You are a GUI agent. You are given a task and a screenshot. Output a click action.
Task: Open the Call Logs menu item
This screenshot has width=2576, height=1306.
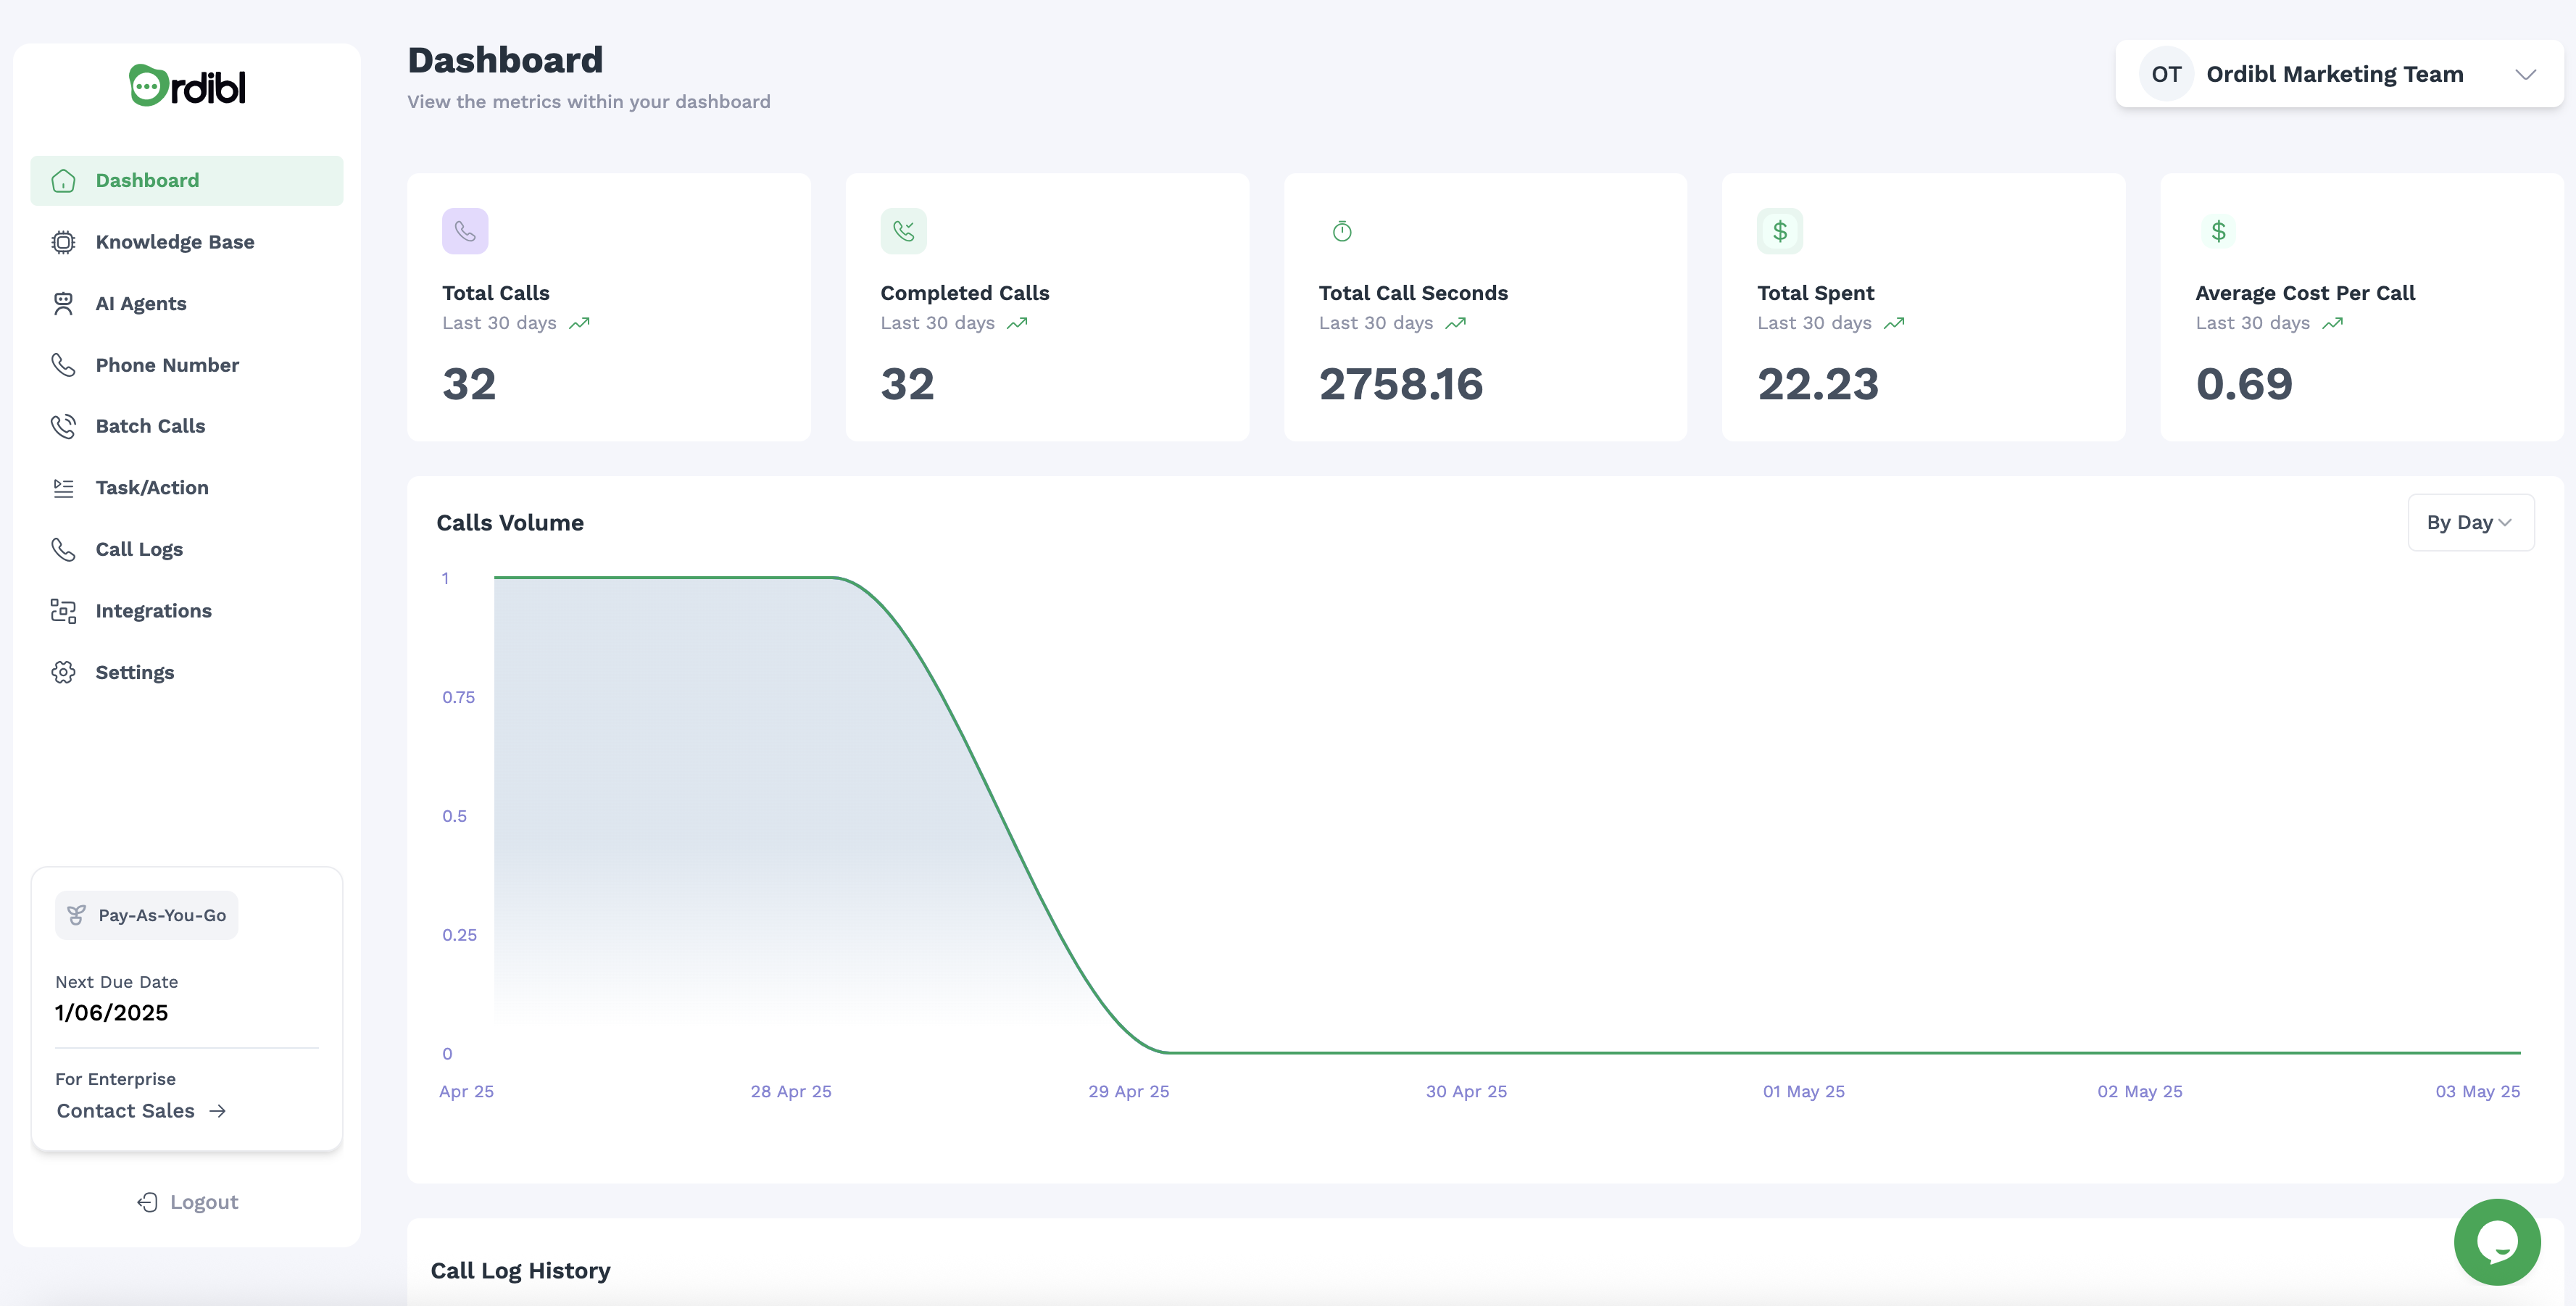(x=139, y=549)
